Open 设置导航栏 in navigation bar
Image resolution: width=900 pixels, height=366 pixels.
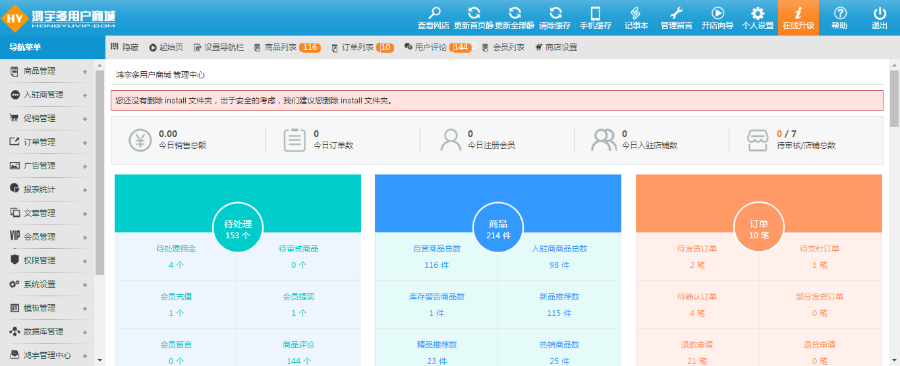pyautogui.click(x=219, y=48)
